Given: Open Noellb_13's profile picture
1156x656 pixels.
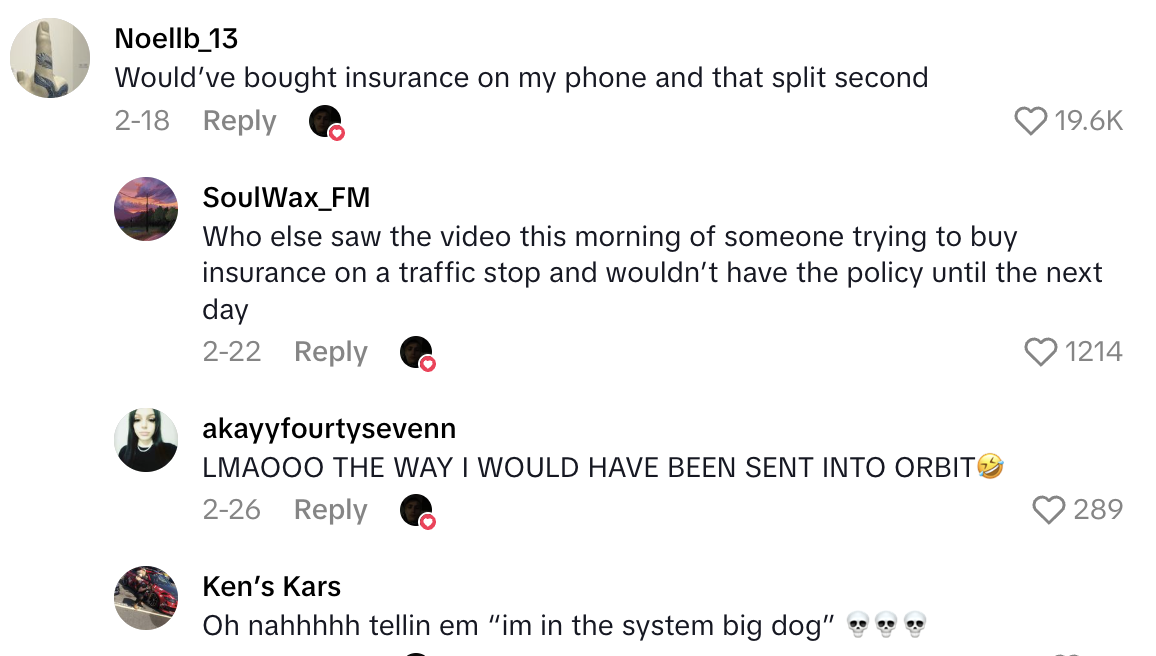Looking at the screenshot, I should coord(51,58).
